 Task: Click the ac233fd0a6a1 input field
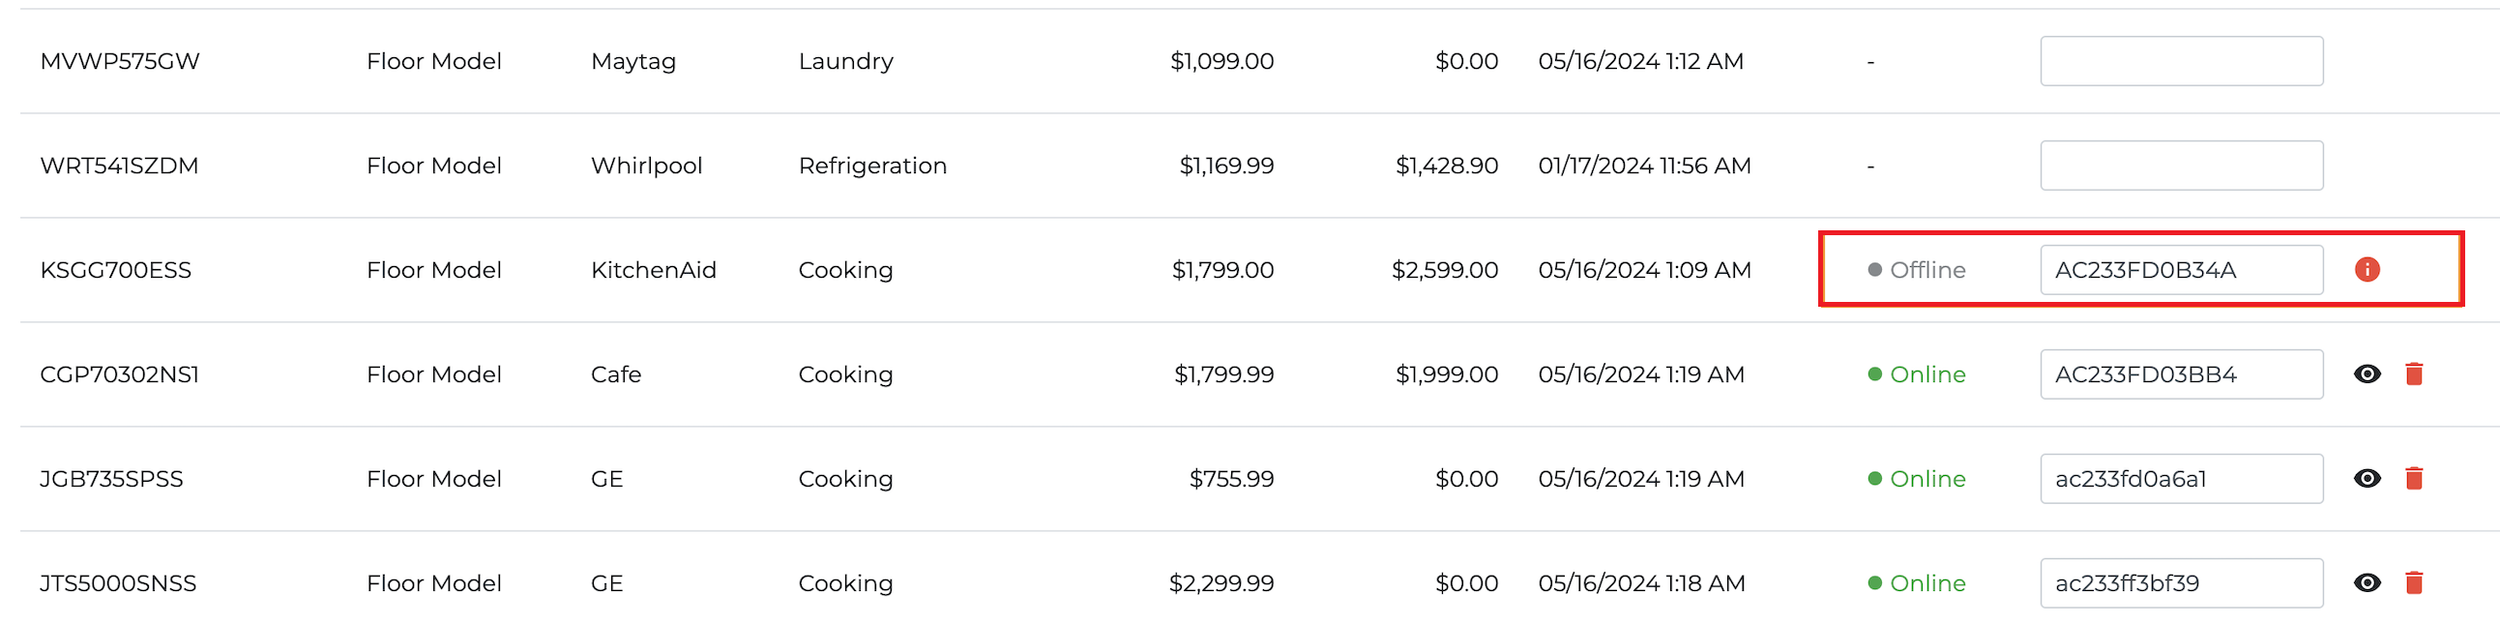(2182, 478)
